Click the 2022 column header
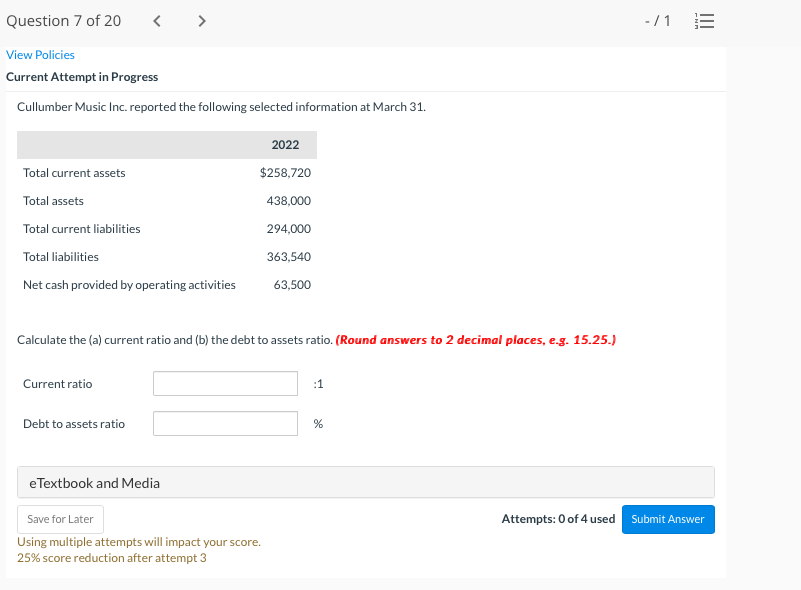 285,145
